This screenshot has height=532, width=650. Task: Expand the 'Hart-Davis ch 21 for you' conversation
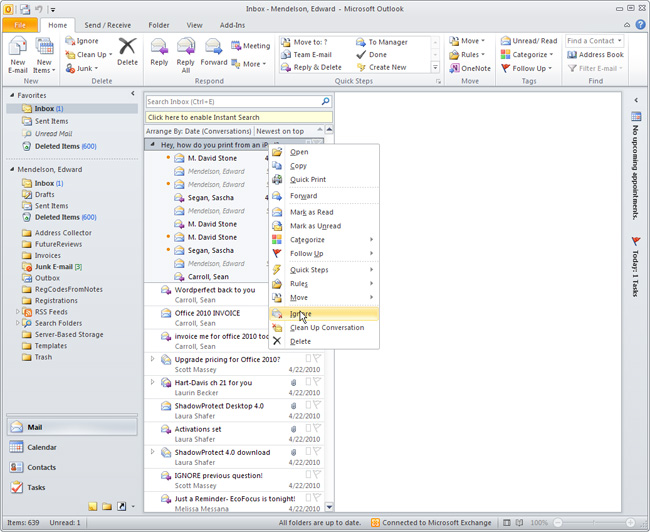153,382
